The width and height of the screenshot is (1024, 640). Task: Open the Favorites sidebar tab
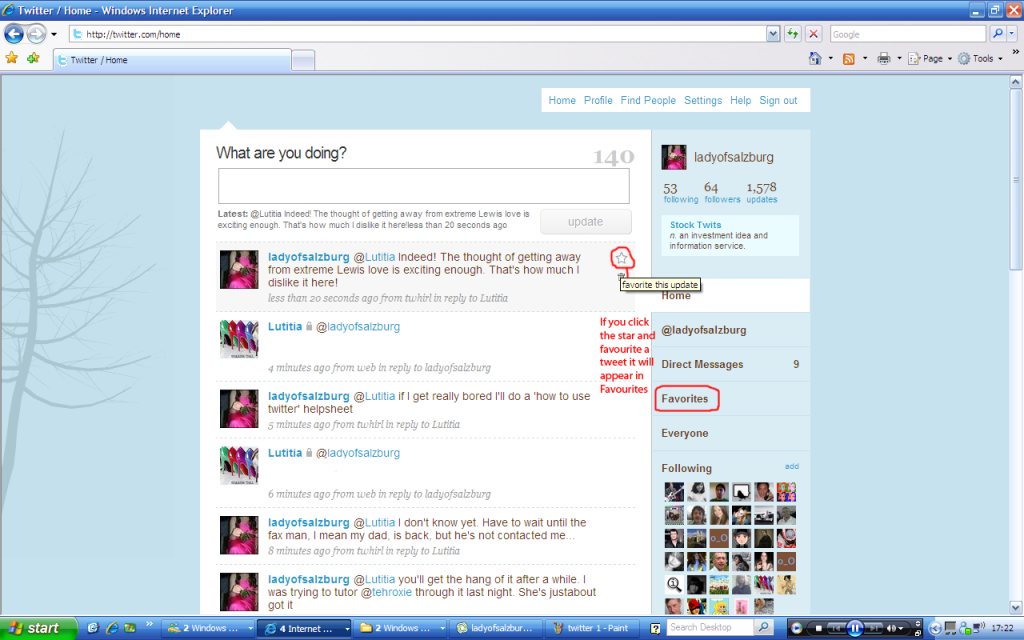click(730, 398)
